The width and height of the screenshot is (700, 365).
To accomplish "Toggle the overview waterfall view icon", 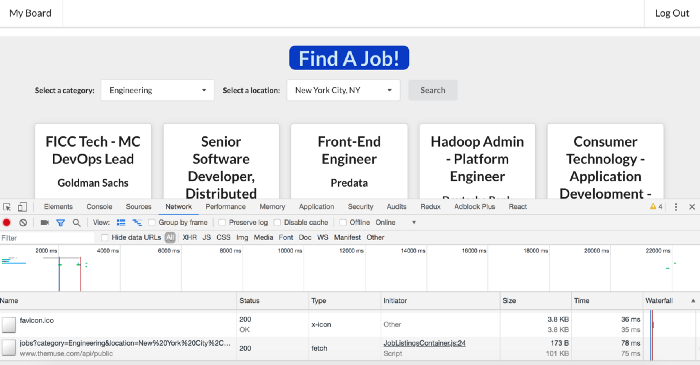I will tap(137, 222).
